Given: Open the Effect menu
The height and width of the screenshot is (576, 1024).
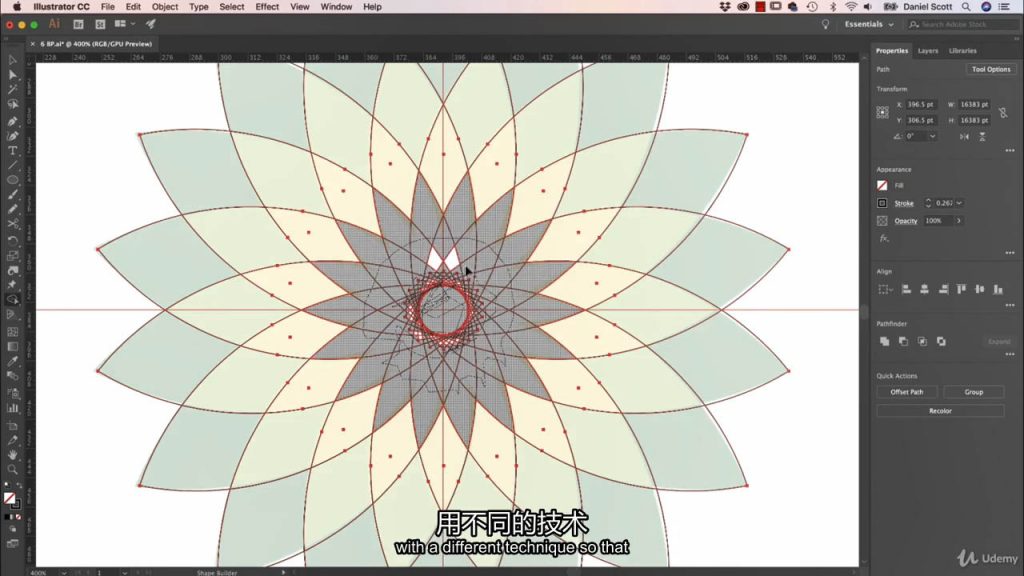Looking at the screenshot, I should (267, 7).
